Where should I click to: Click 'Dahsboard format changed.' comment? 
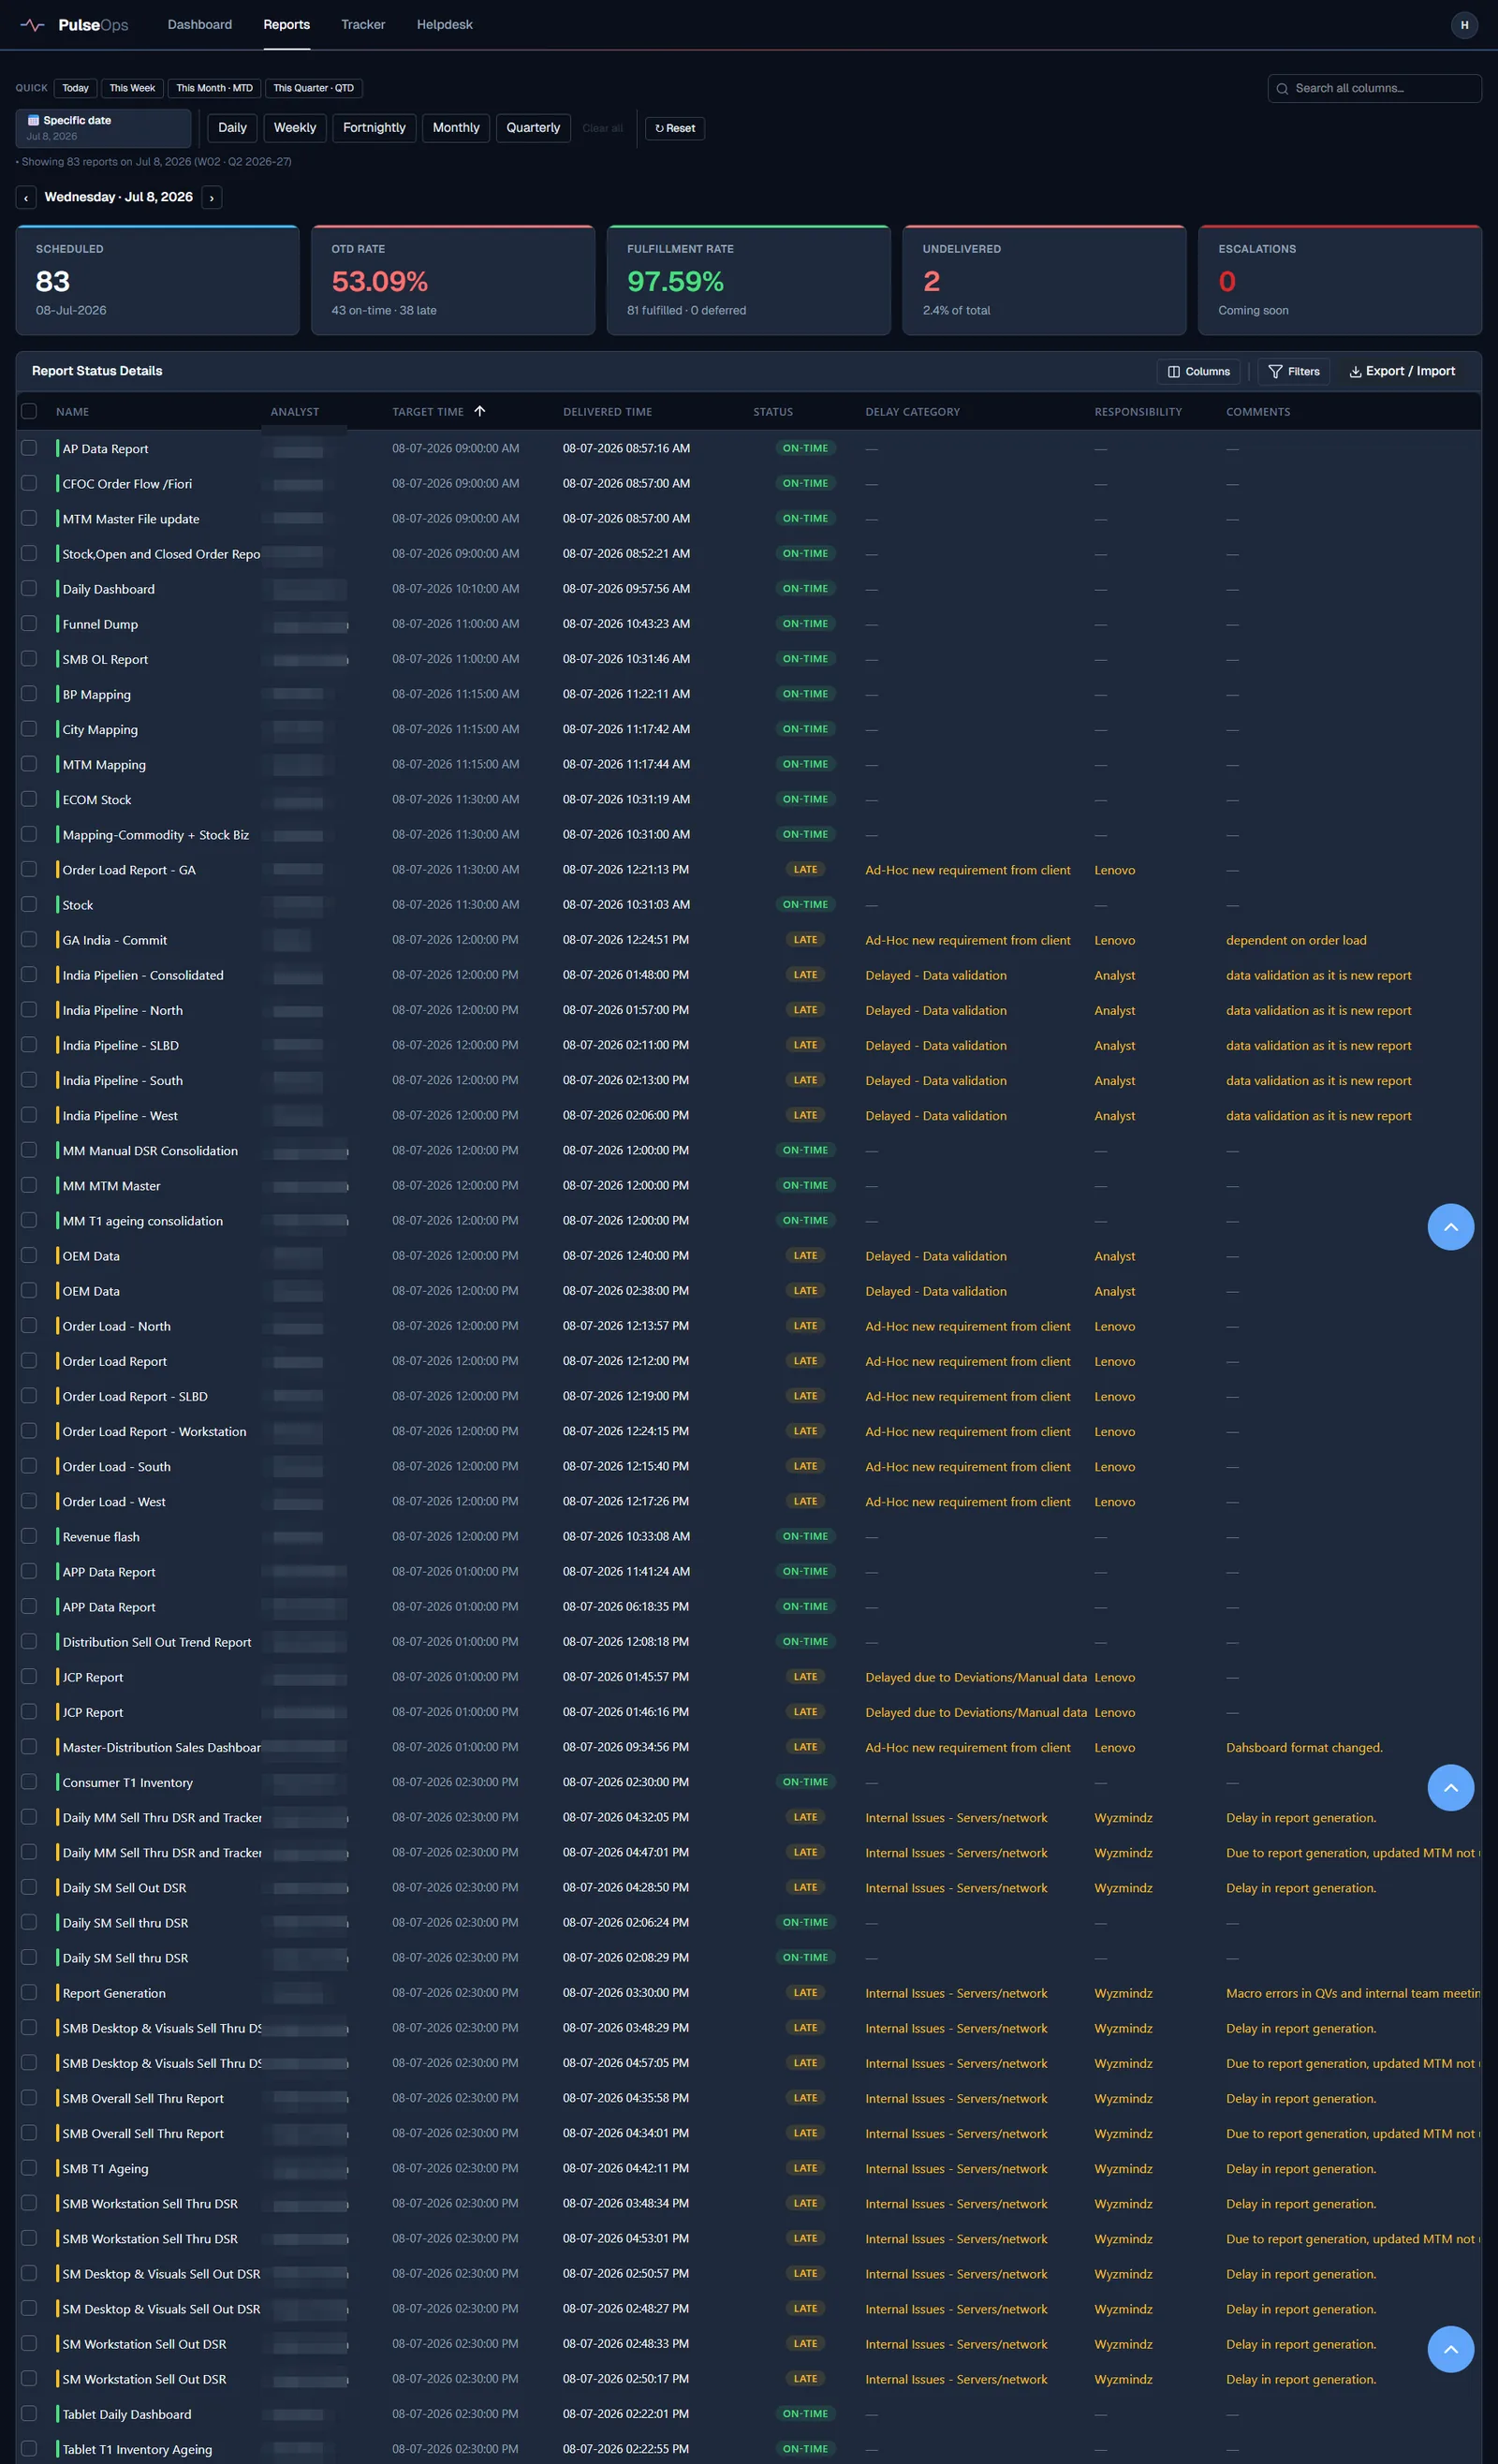(x=1304, y=1747)
